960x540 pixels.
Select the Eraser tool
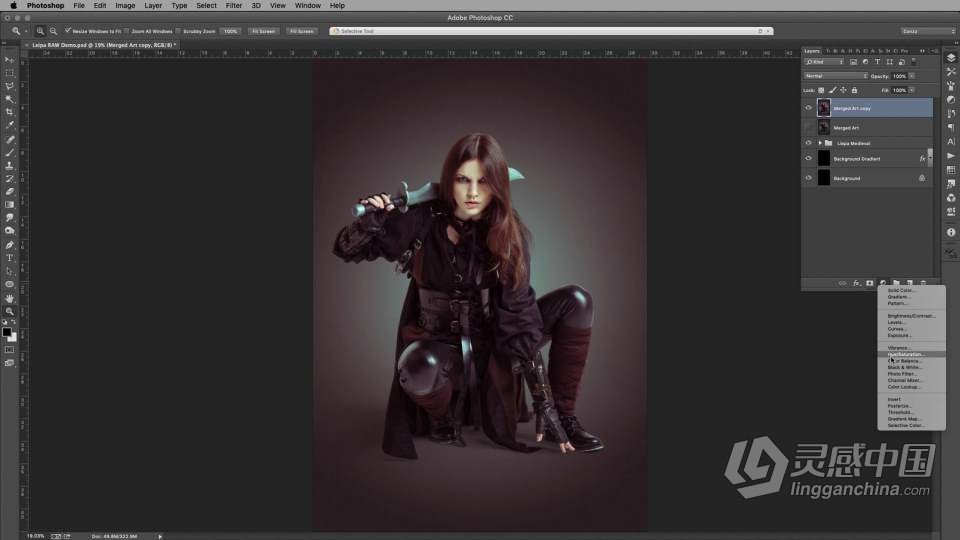pyautogui.click(x=9, y=192)
